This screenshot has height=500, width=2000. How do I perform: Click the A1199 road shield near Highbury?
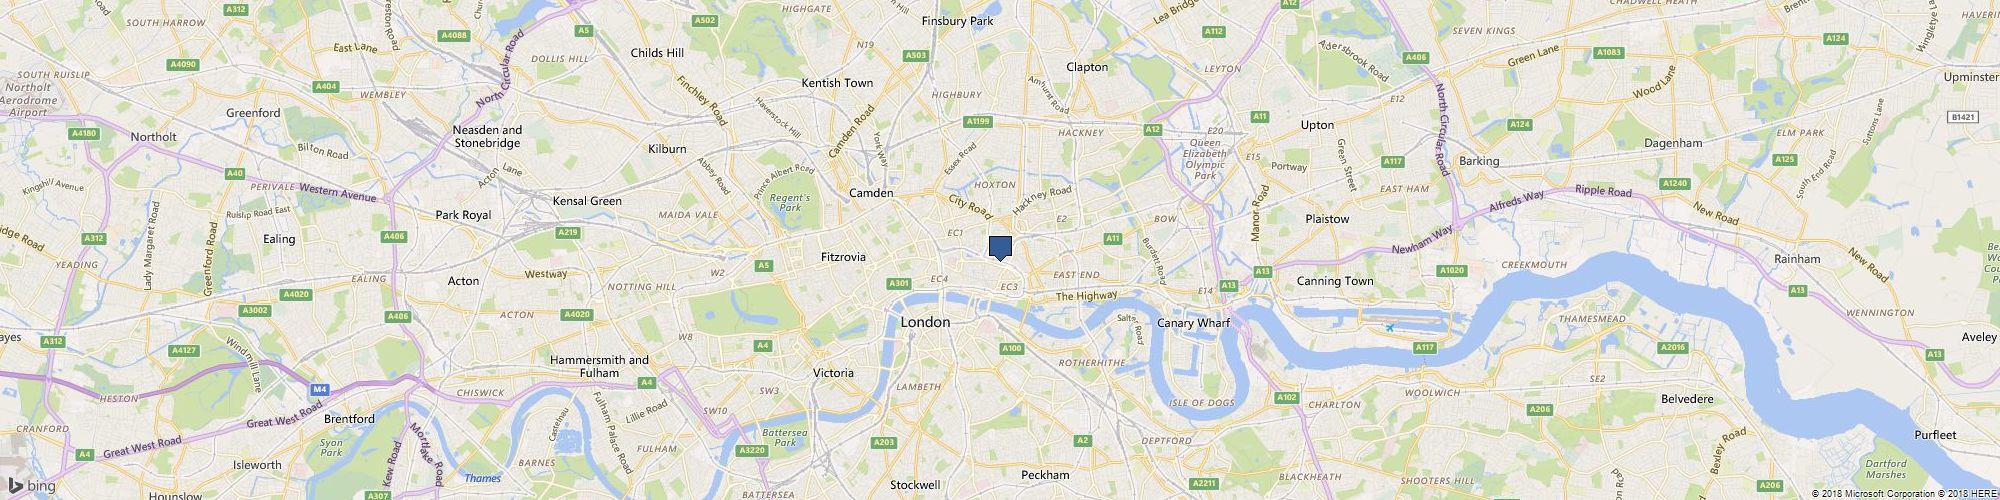point(978,121)
